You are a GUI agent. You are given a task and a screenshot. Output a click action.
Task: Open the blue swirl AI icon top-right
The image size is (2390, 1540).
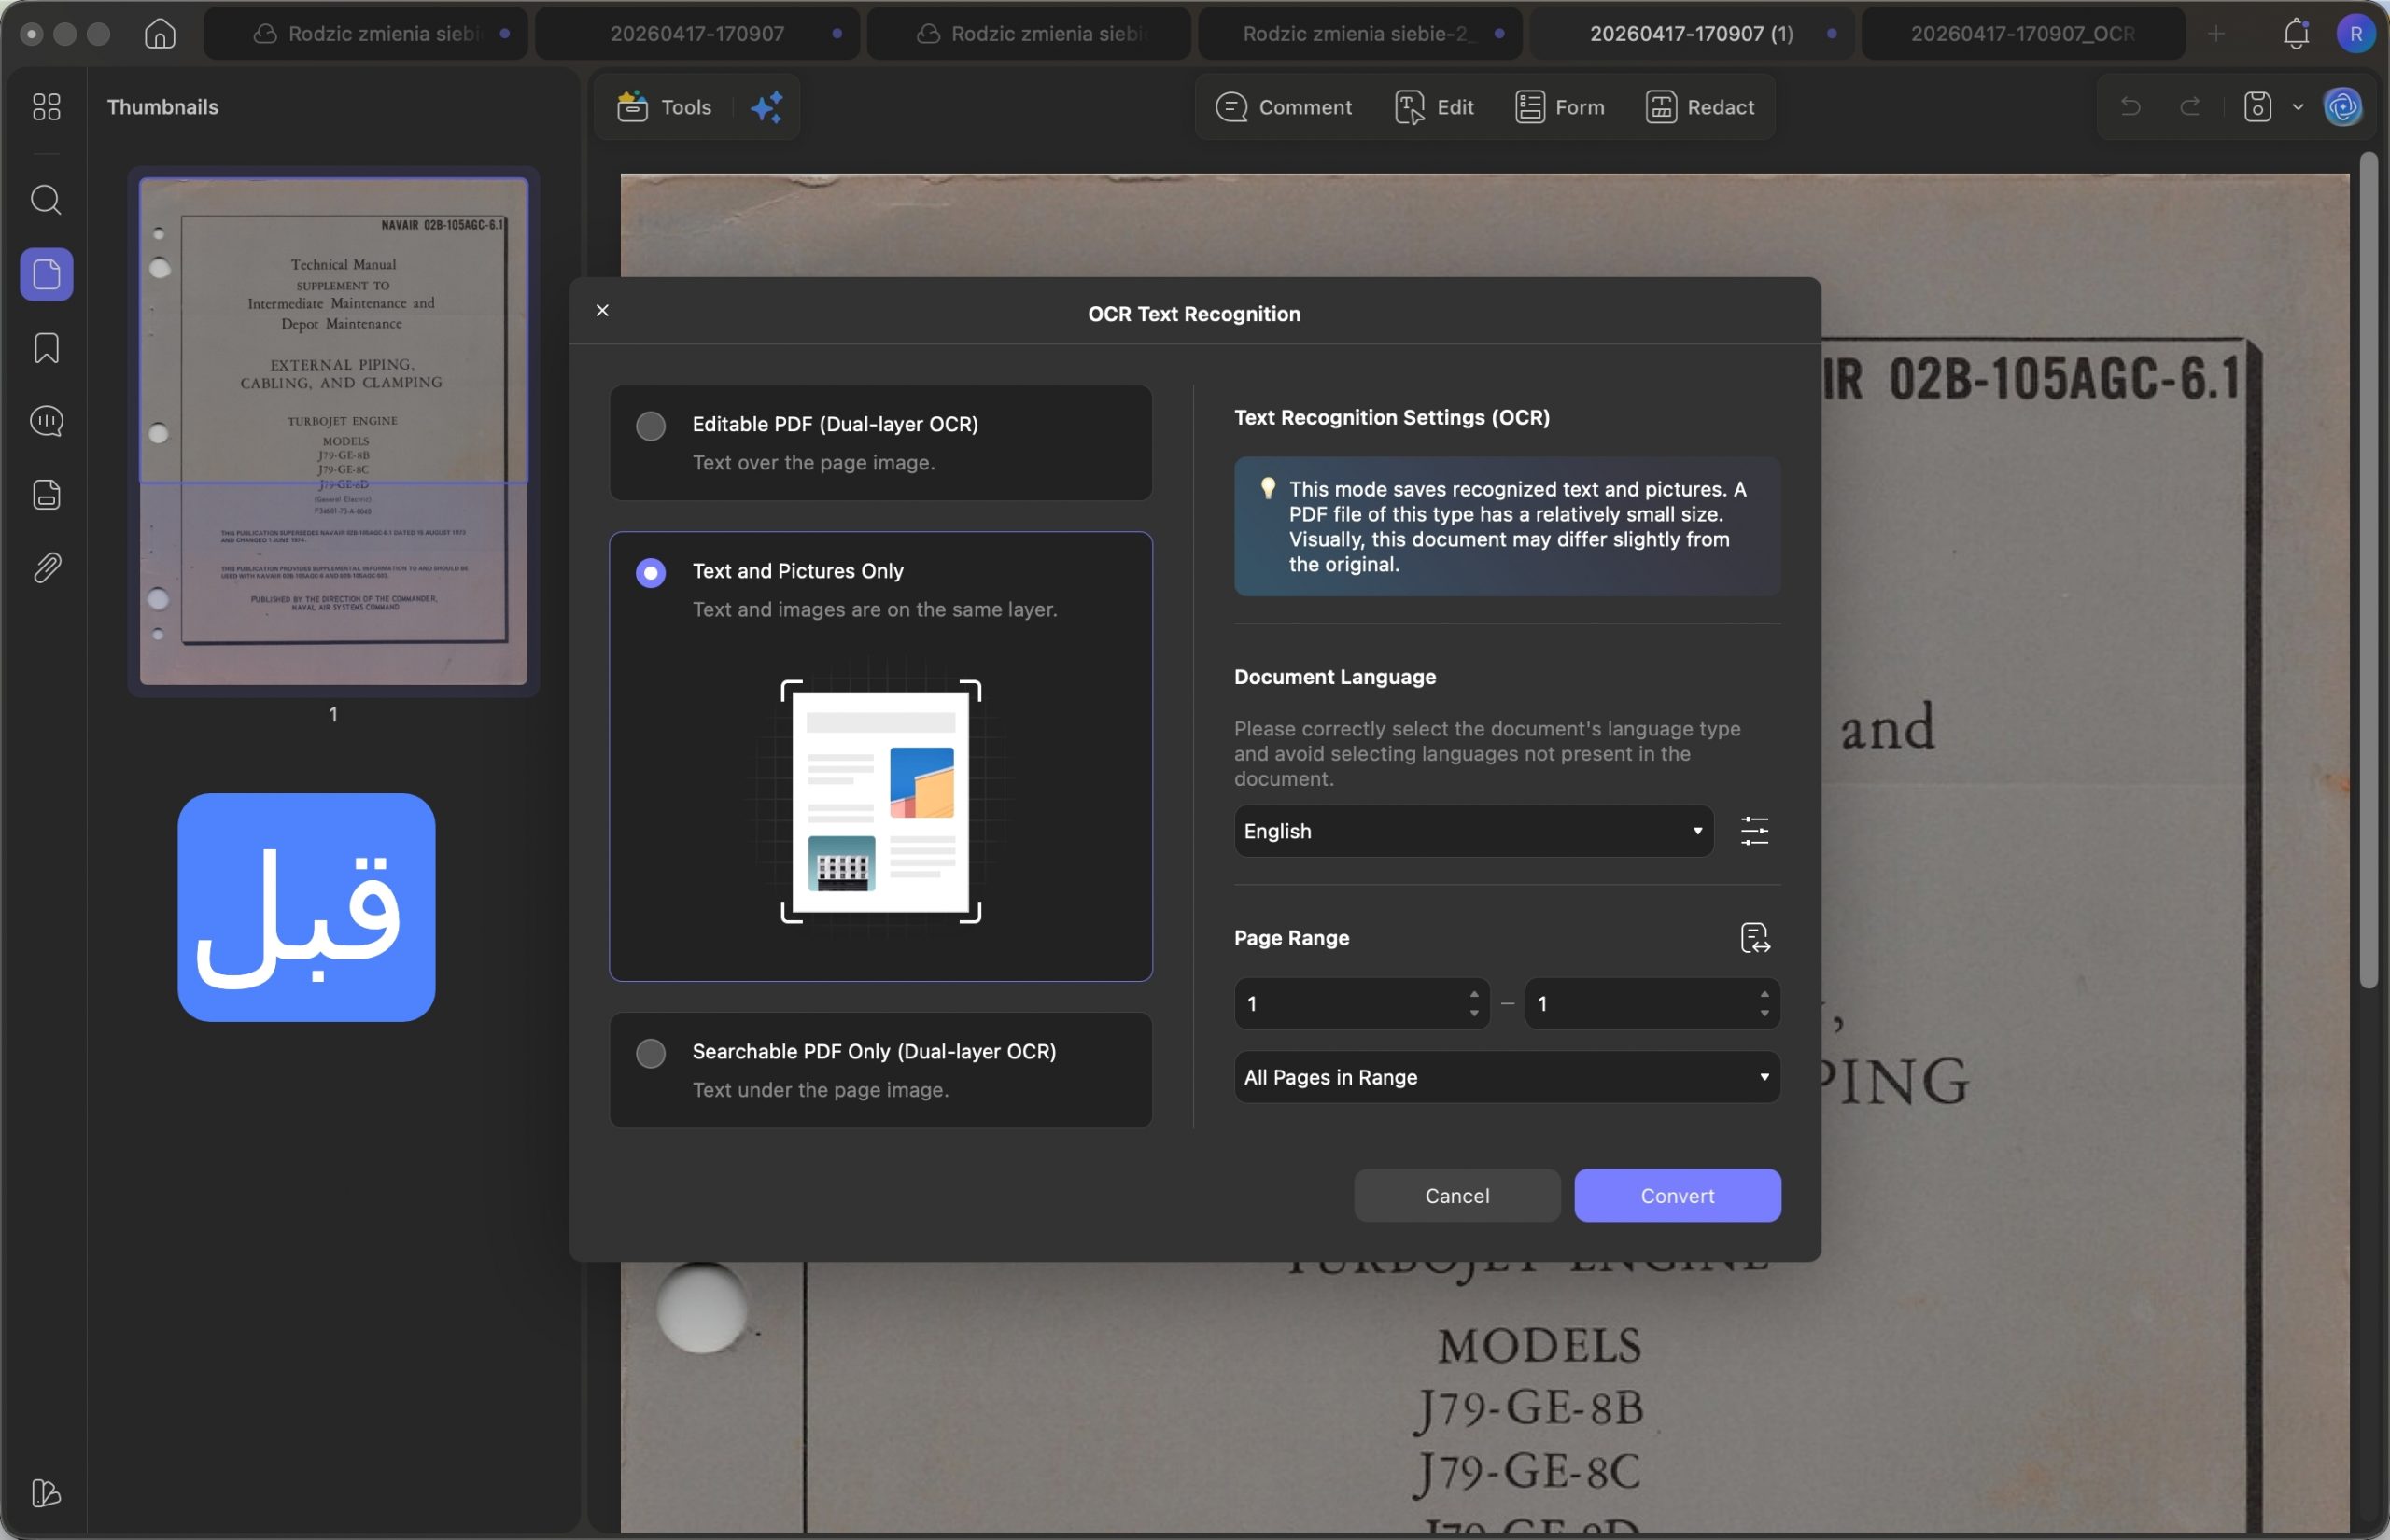(x=2342, y=107)
